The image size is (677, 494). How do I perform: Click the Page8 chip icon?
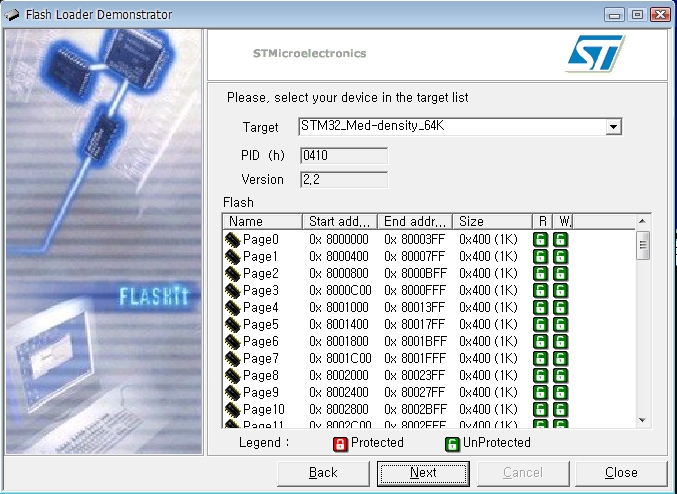point(232,376)
